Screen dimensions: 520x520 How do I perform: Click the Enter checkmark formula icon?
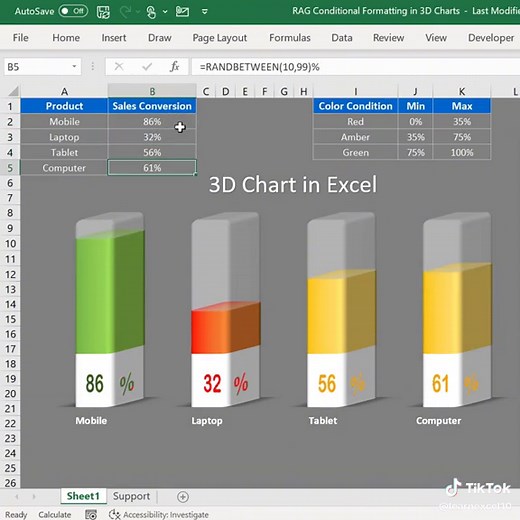[x=147, y=67]
